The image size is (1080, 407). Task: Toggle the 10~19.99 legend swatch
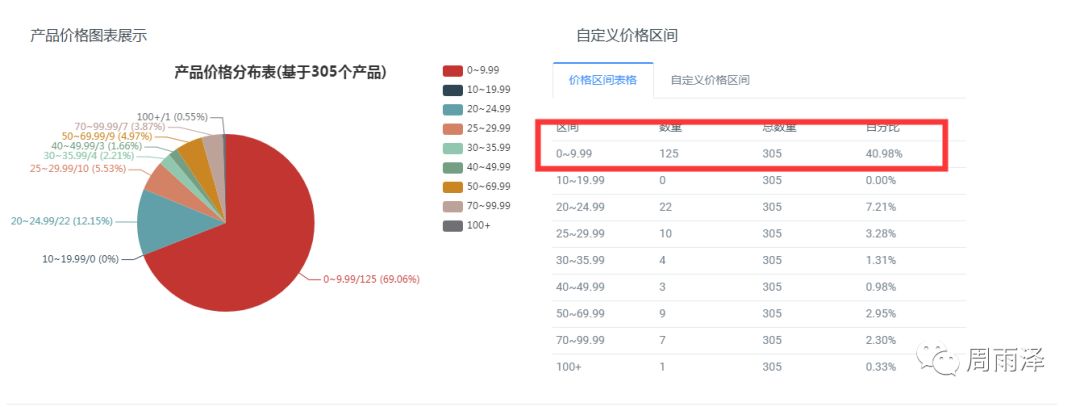coord(452,90)
